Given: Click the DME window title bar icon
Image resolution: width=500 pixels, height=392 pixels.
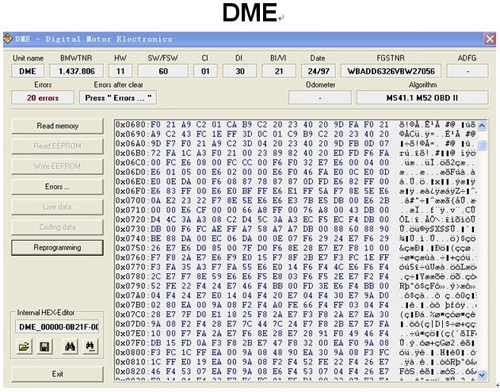Looking at the screenshot, I should (8, 39).
